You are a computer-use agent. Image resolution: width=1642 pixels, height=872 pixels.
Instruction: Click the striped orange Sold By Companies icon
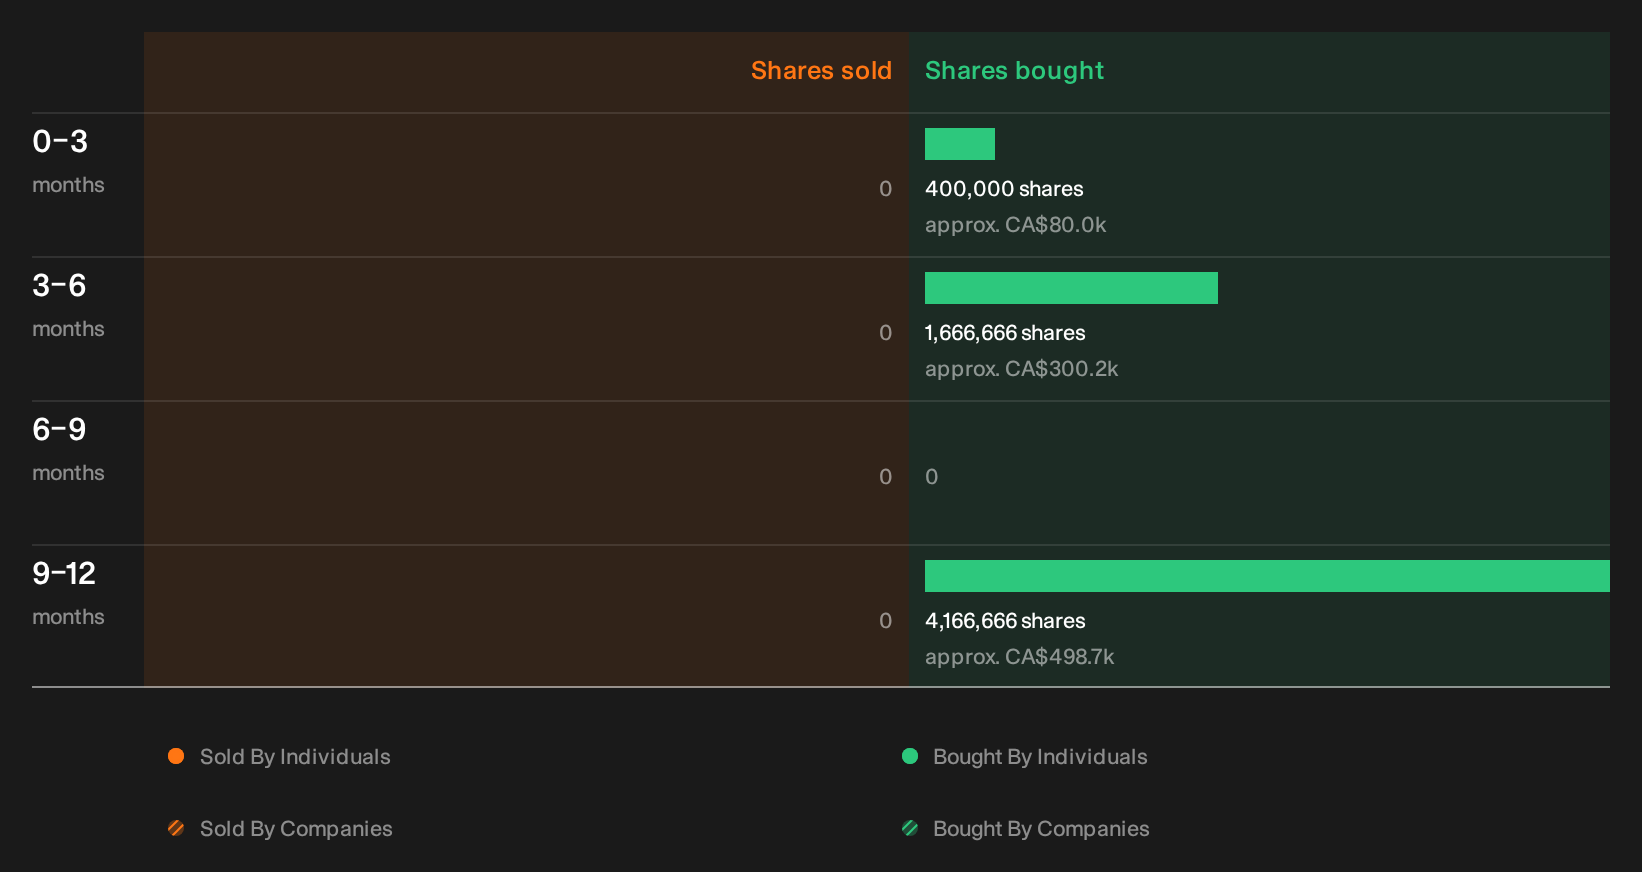tap(176, 828)
